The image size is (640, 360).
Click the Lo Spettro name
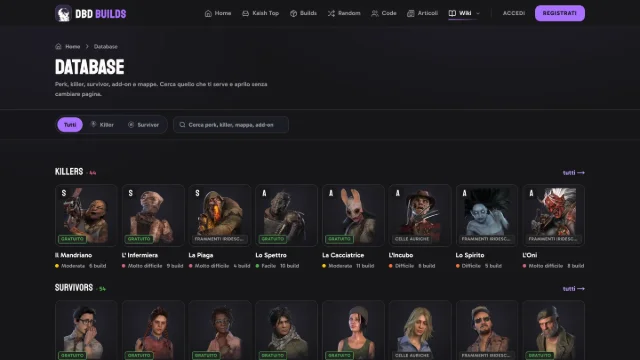tap(271, 255)
